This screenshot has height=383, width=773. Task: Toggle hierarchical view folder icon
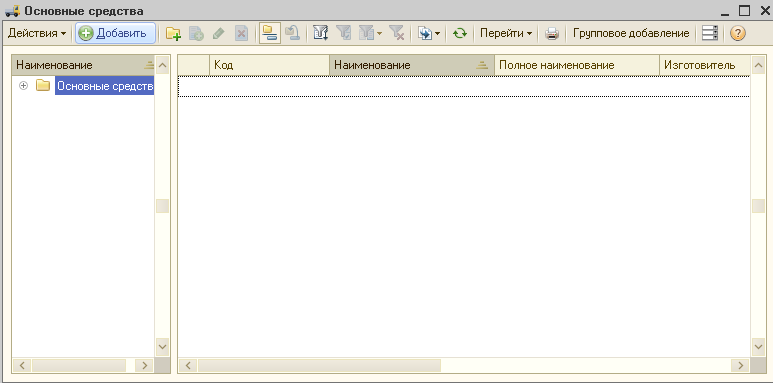[270, 34]
